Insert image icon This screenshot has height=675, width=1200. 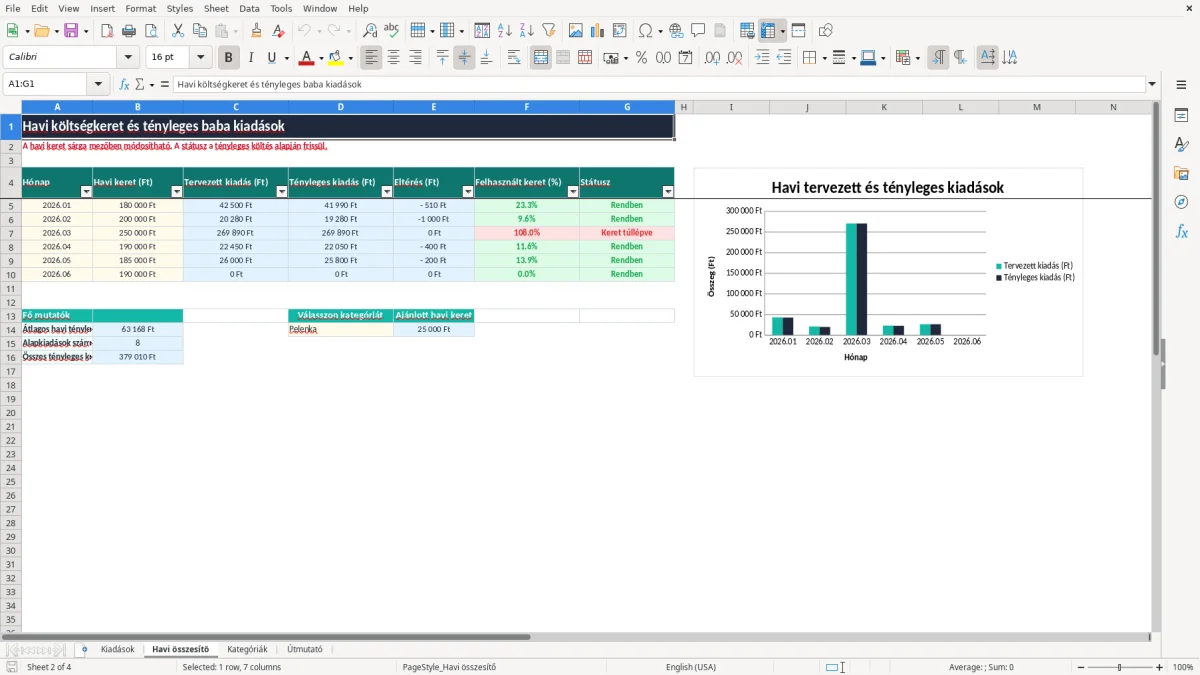[576, 31]
